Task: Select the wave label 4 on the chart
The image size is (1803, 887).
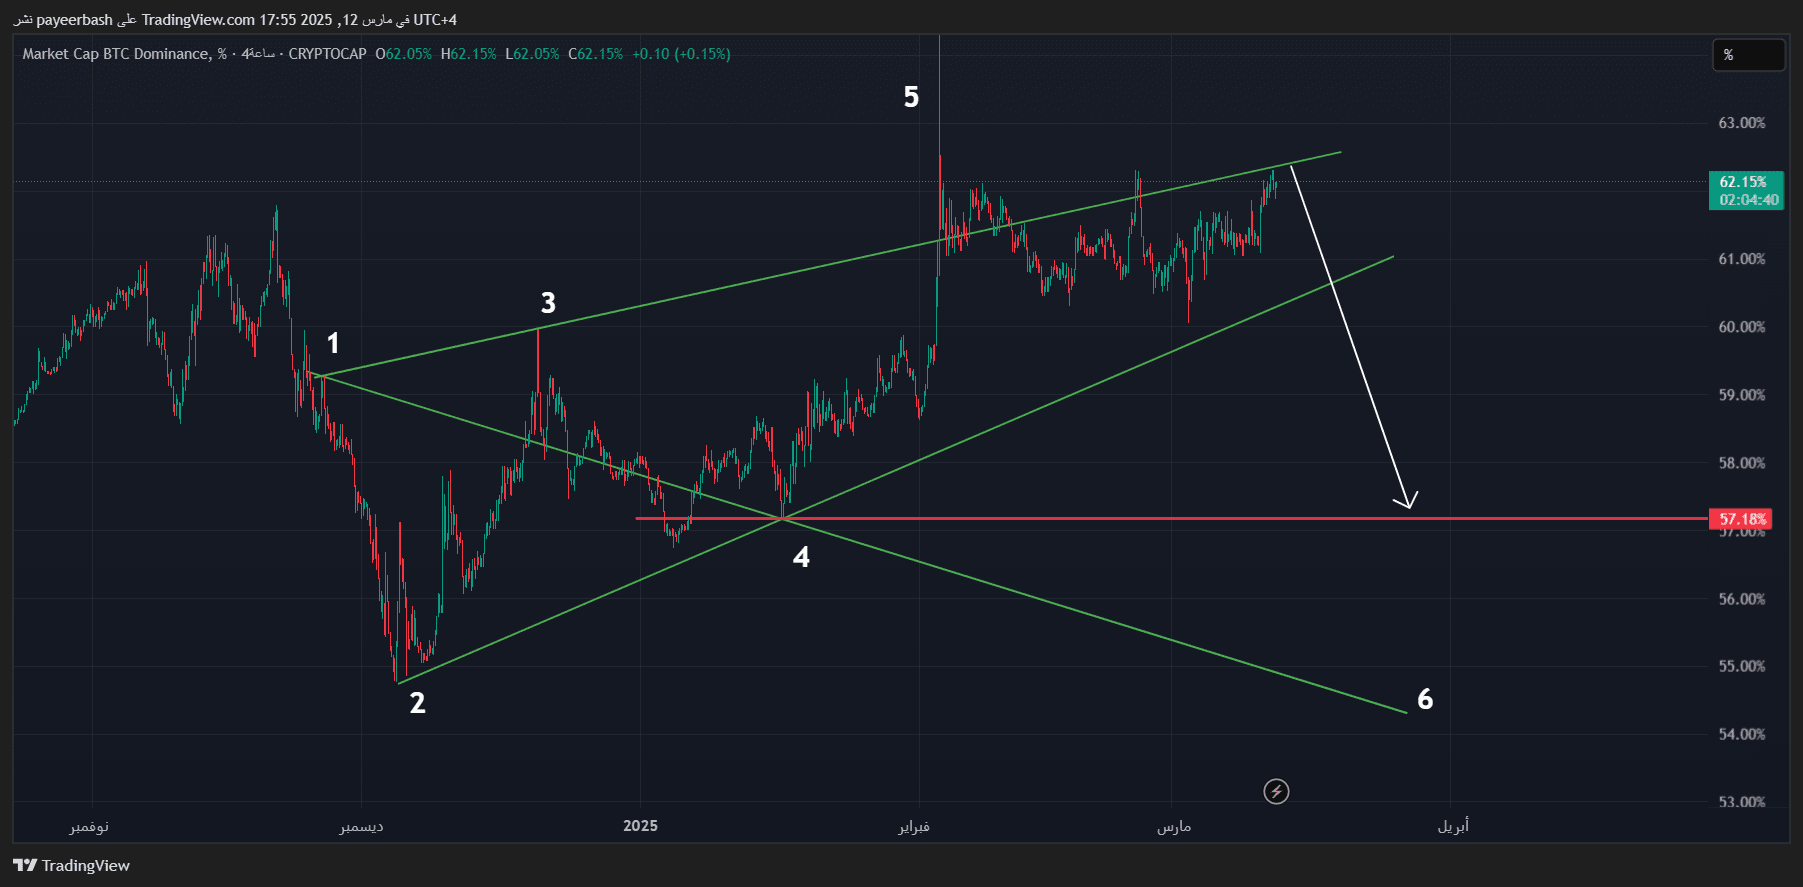Action: pos(801,557)
